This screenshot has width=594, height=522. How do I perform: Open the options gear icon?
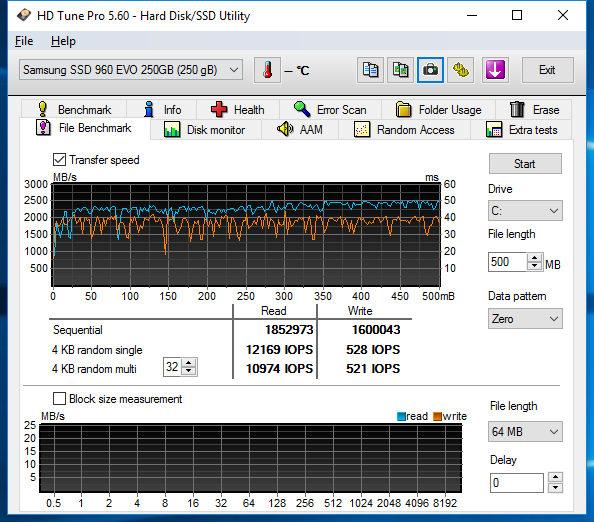coord(460,70)
